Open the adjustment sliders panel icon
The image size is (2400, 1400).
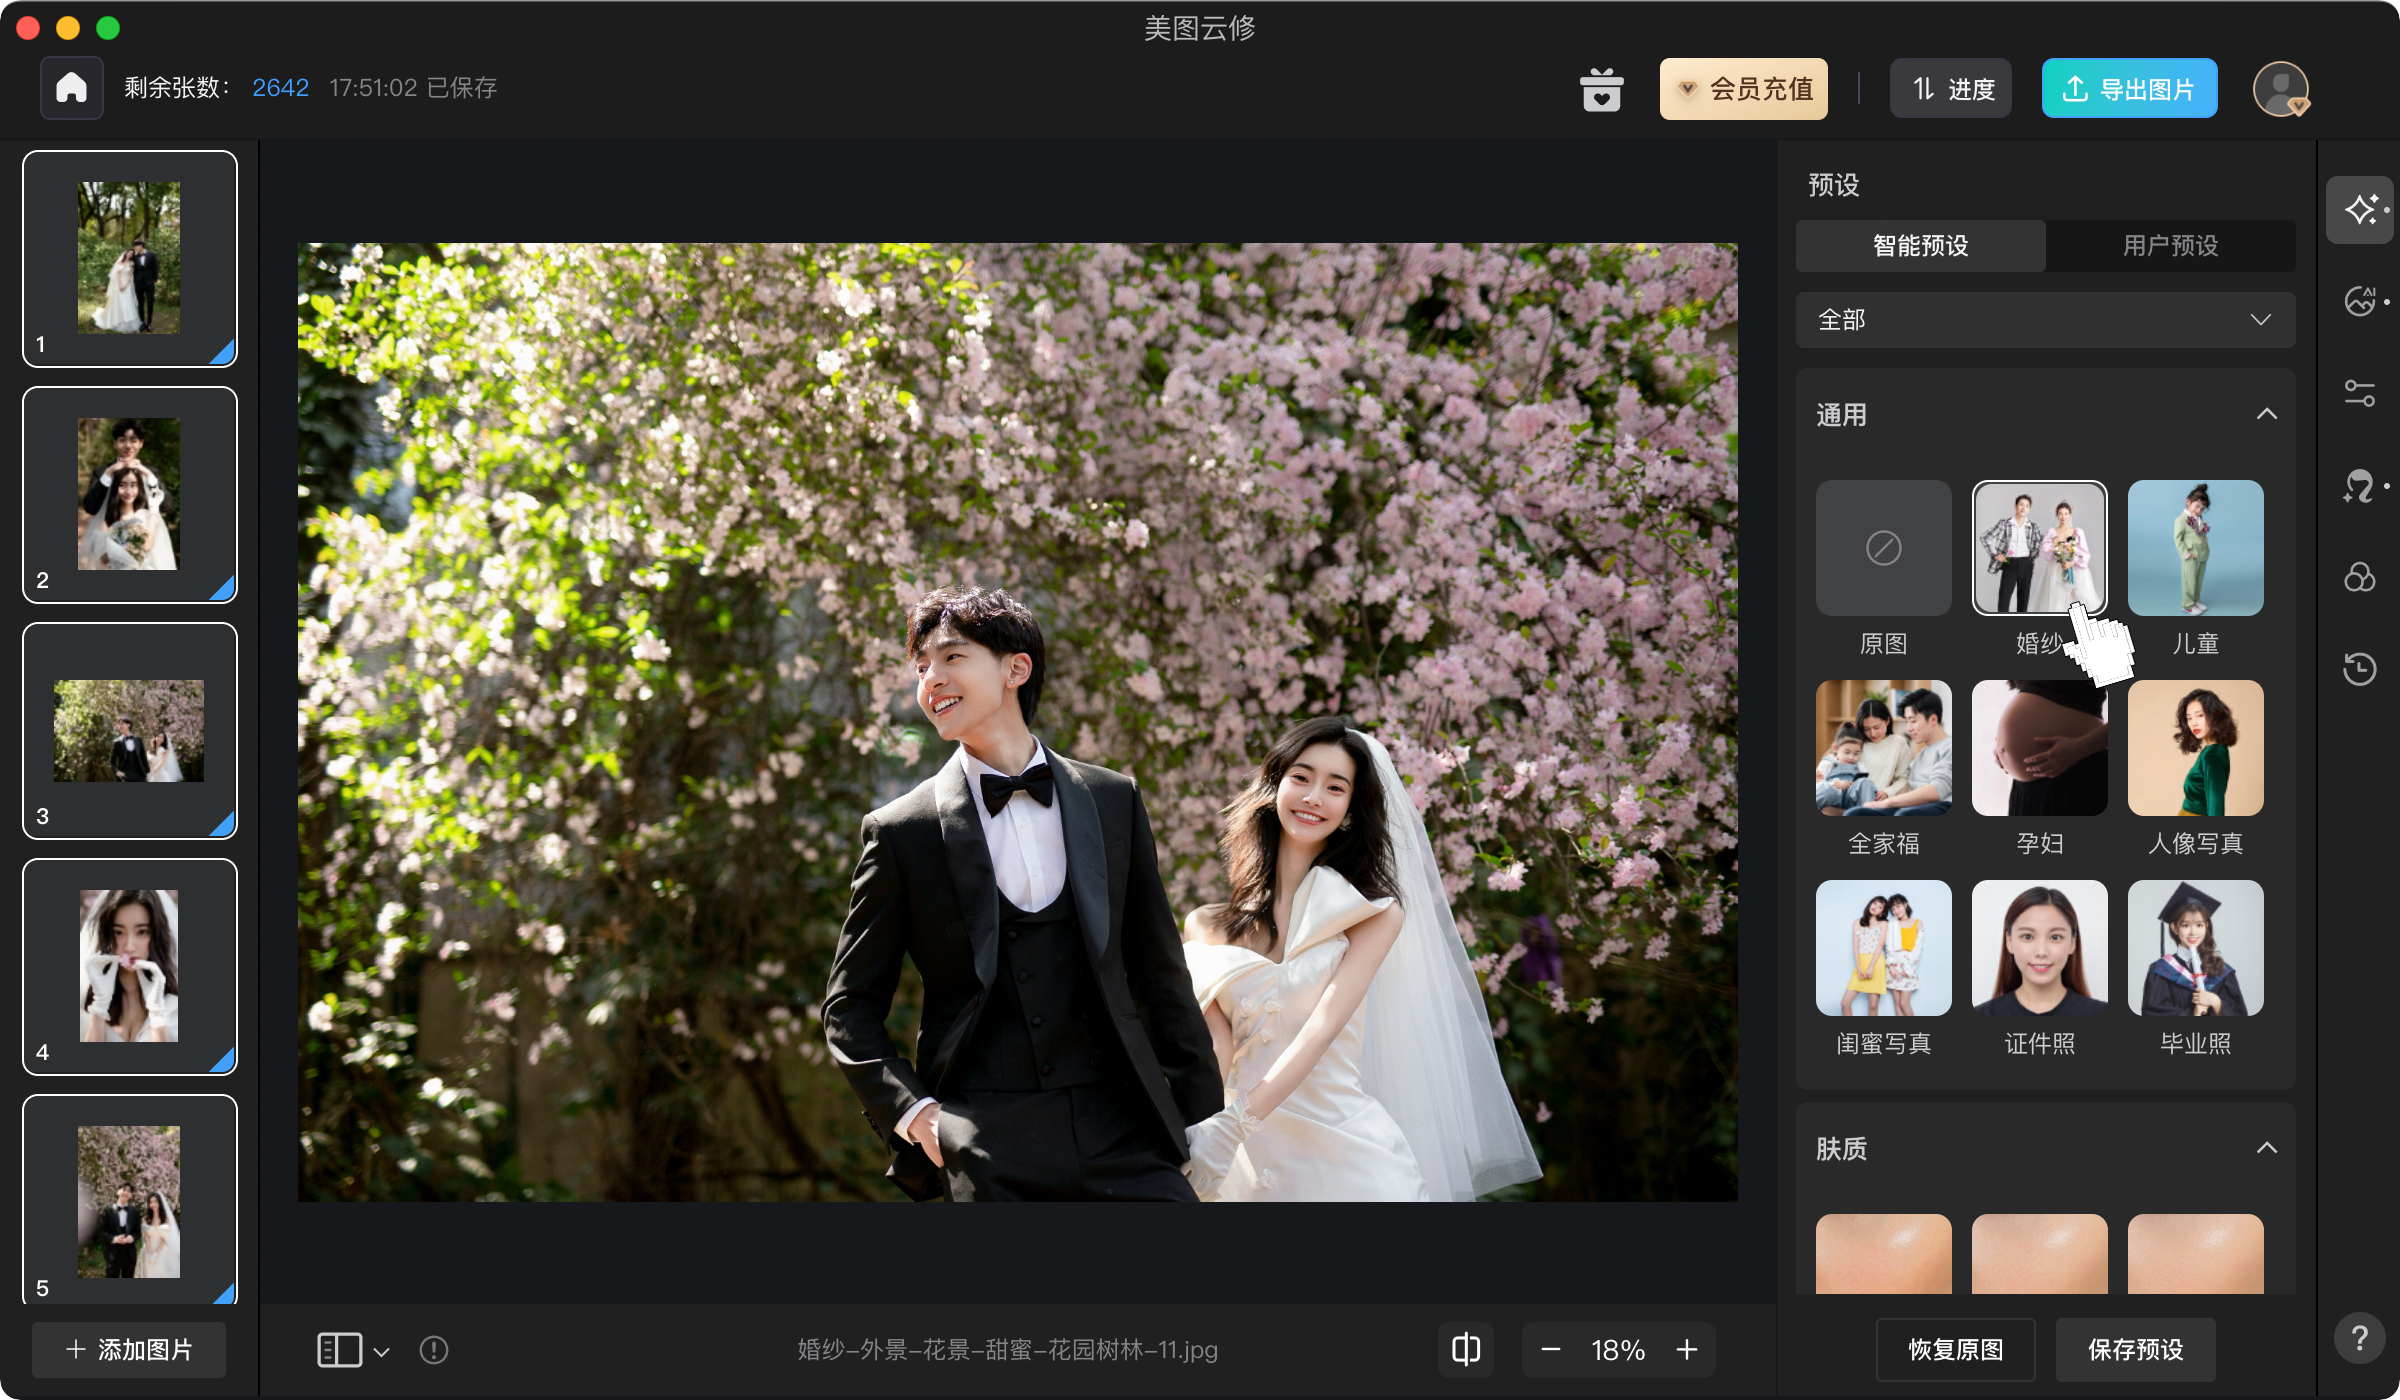[2360, 393]
